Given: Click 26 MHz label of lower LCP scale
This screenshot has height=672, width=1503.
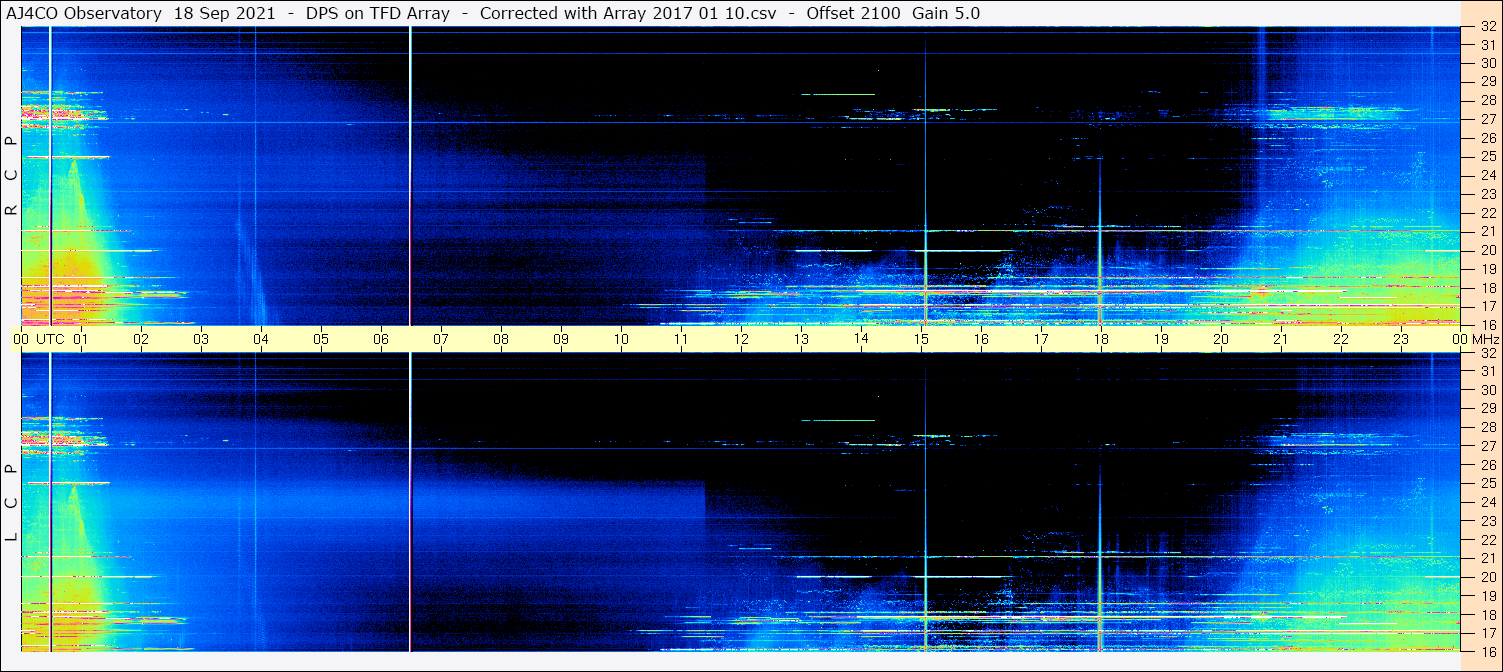Looking at the screenshot, I should coord(1488,465).
